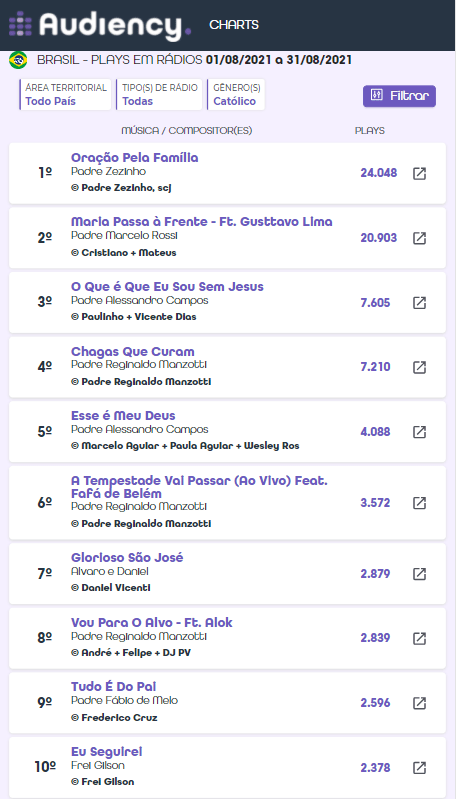This screenshot has width=456, height=799.
Task: Open external link icon for Vou Para O Alvo
Action: [419, 638]
